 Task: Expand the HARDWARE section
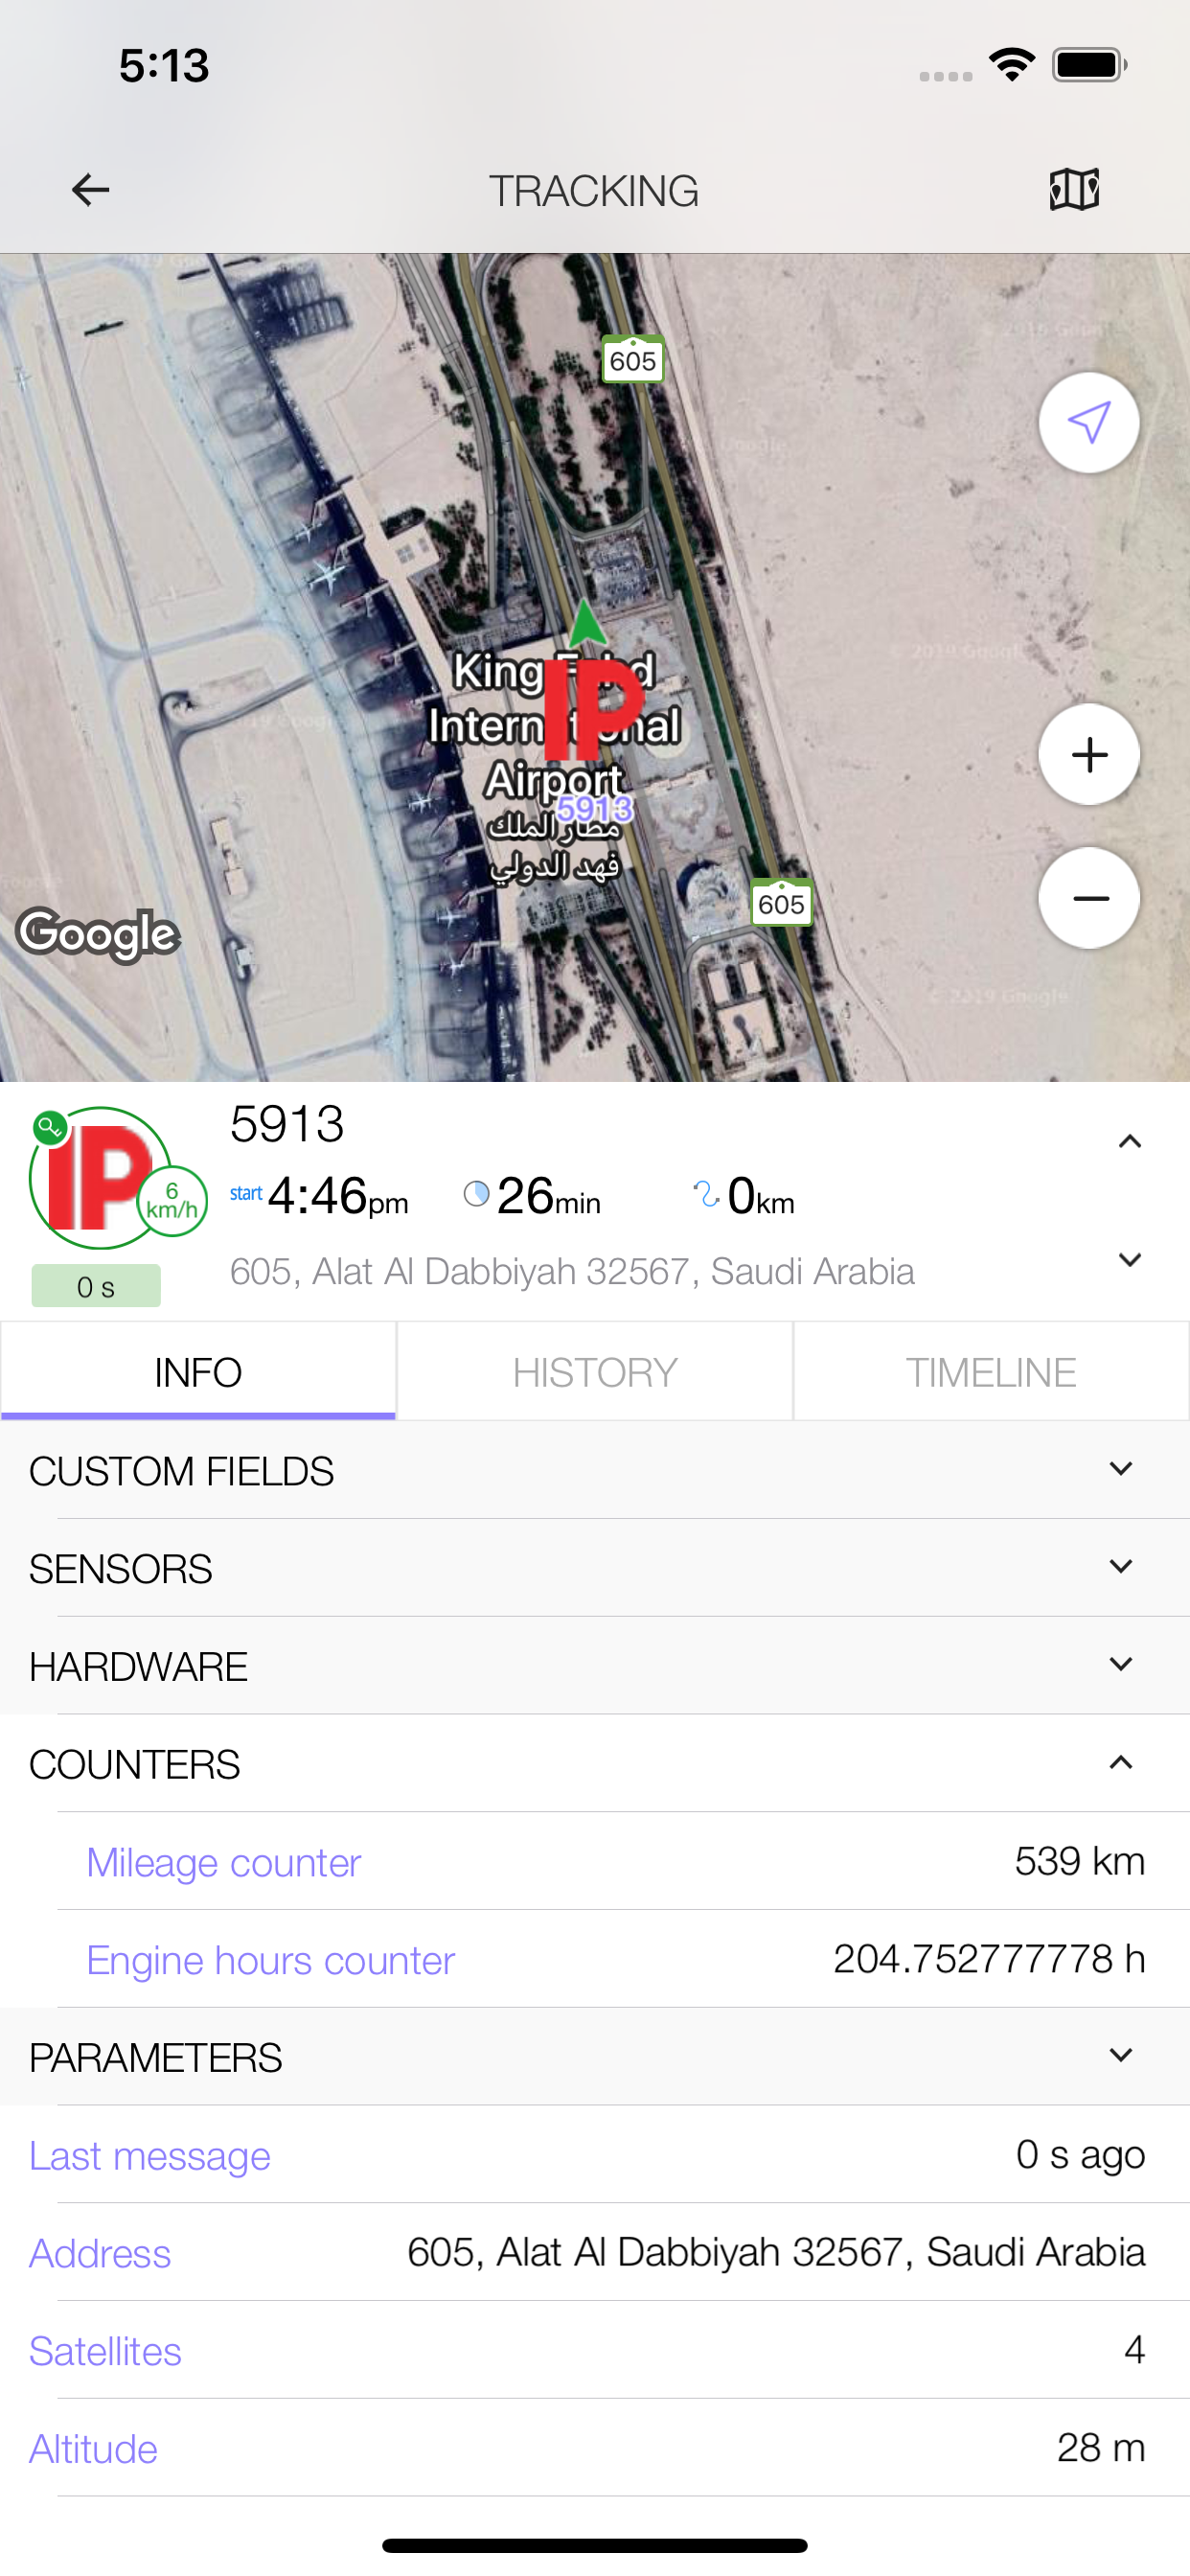coord(595,1666)
